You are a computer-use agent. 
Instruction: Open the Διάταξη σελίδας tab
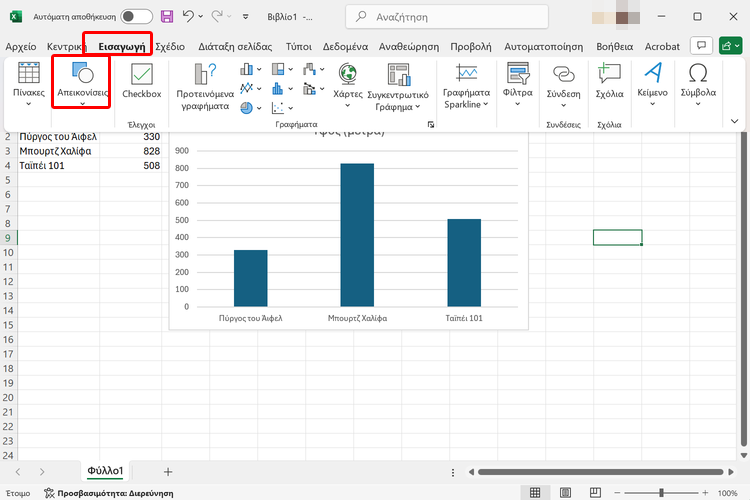(x=235, y=46)
